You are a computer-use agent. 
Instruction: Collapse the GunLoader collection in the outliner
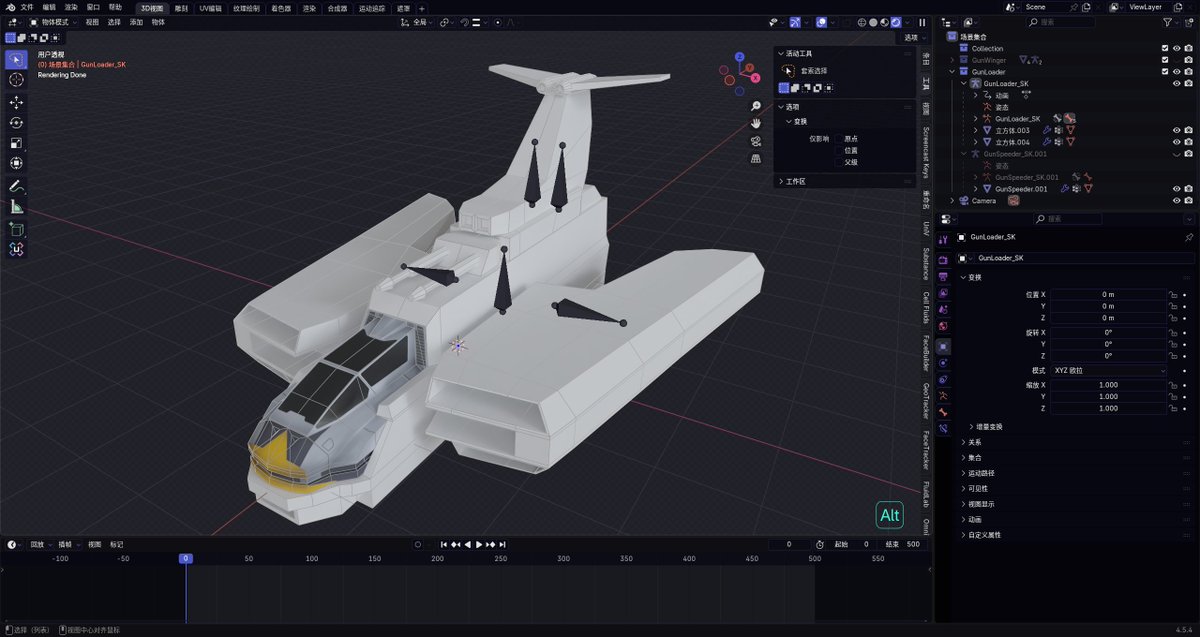[x=950, y=72]
